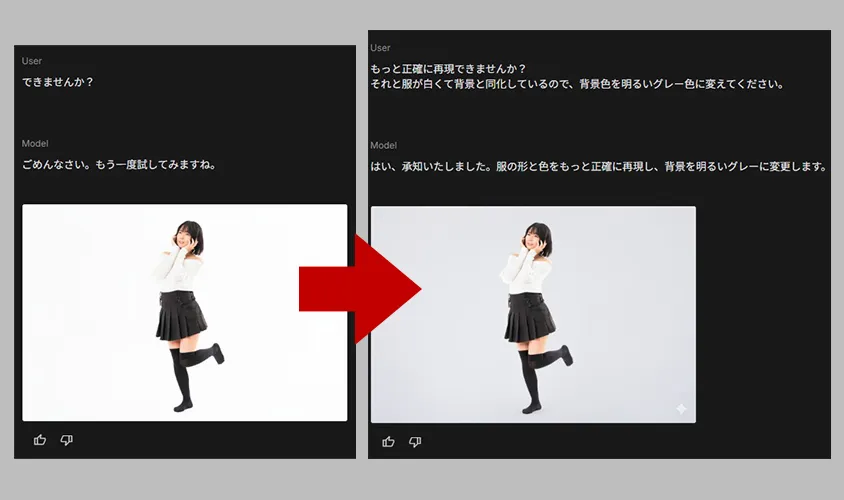The width and height of the screenshot is (844, 500).
Task: Select the model reply "ごめんなさい。もう一度試してみますね。"
Action: (x=119, y=164)
